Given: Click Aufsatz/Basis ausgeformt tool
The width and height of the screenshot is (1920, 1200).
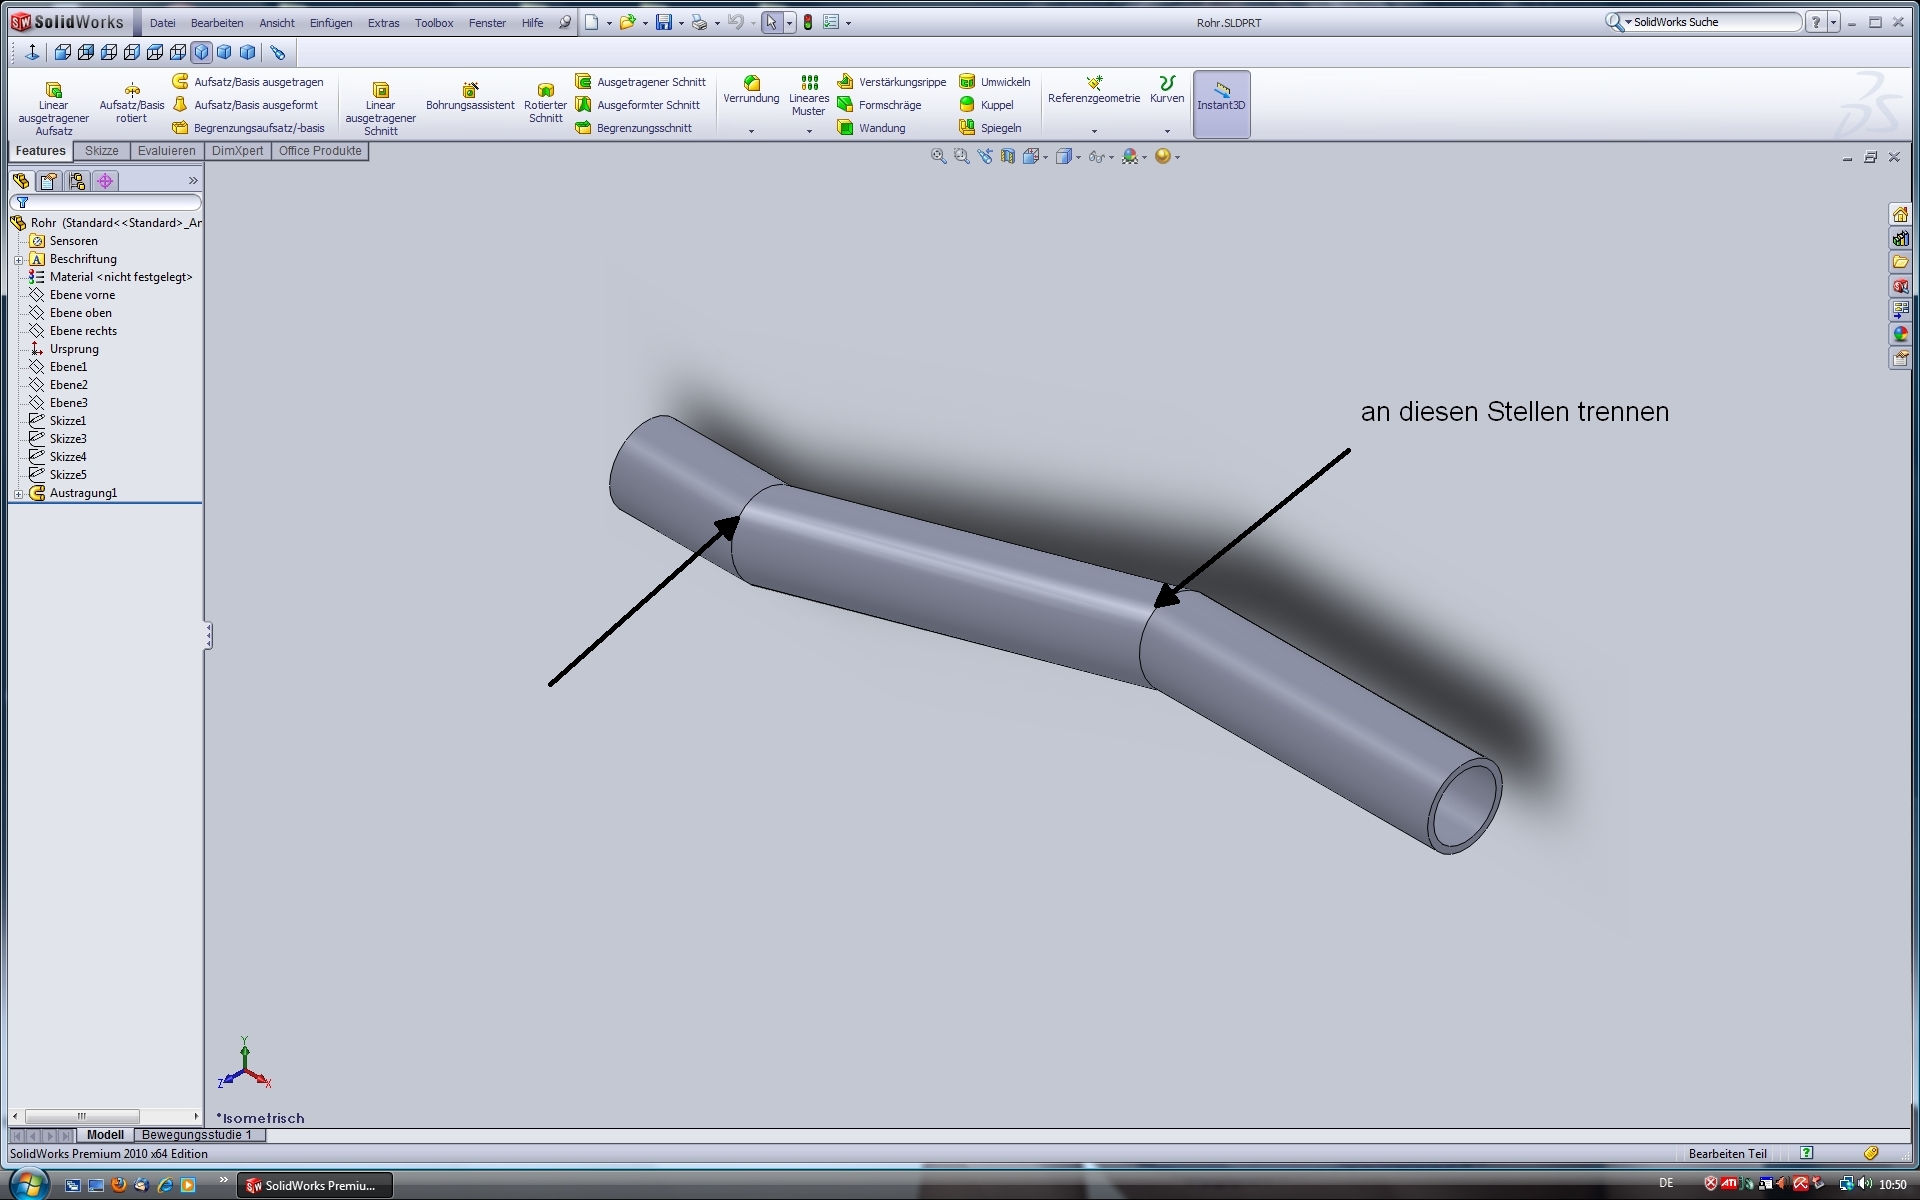Looking at the screenshot, I should click(x=246, y=105).
